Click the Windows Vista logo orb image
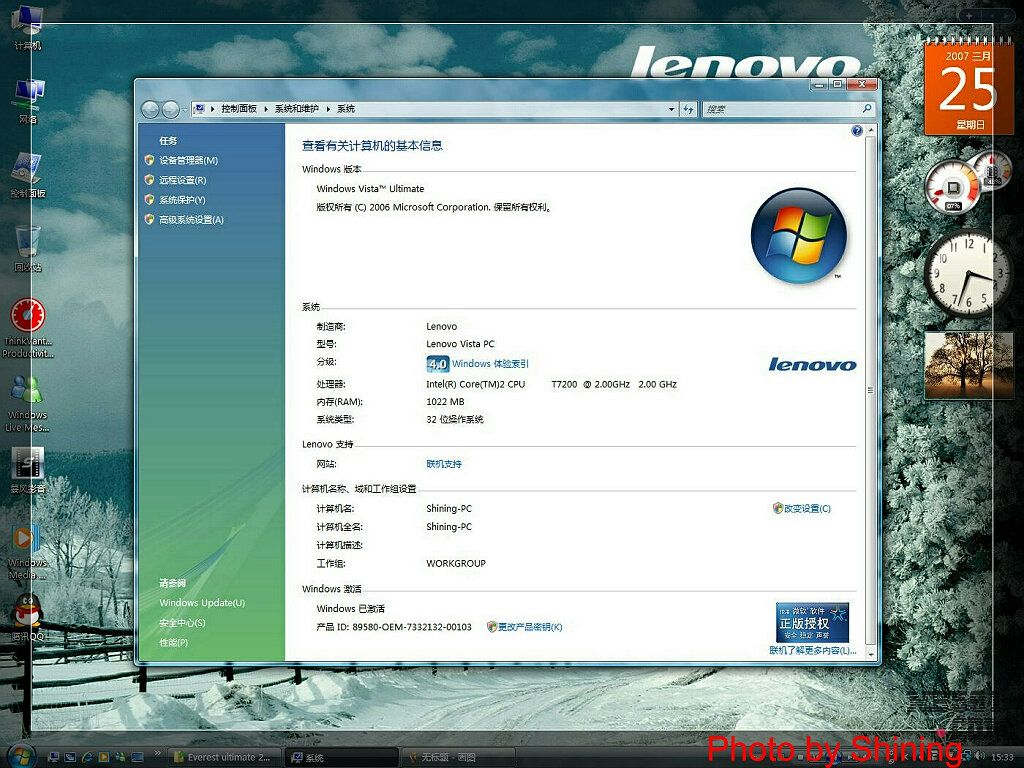The width and height of the screenshot is (1024, 768). [799, 235]
